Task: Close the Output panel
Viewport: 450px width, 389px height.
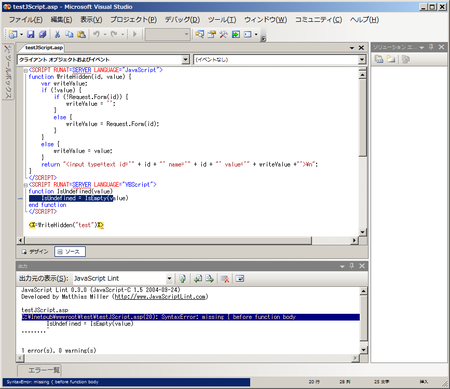Action: click(x=362, y=266)
